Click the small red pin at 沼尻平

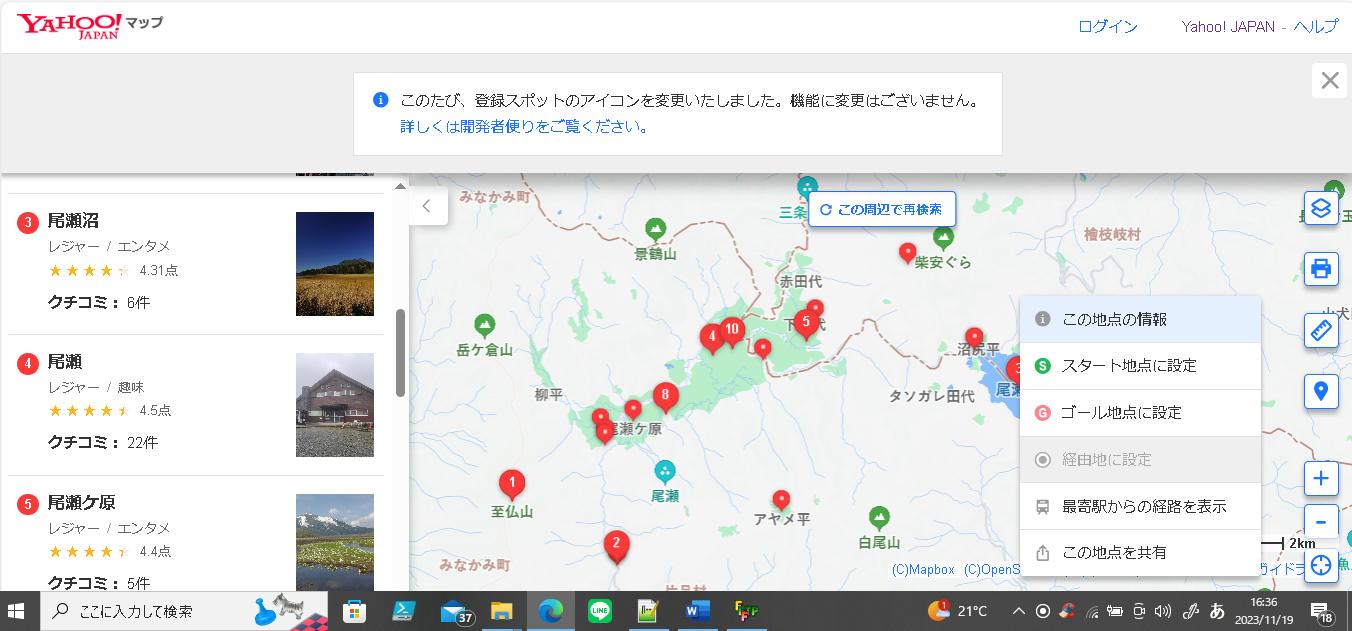pyautogui.click(x=973, y=337)
